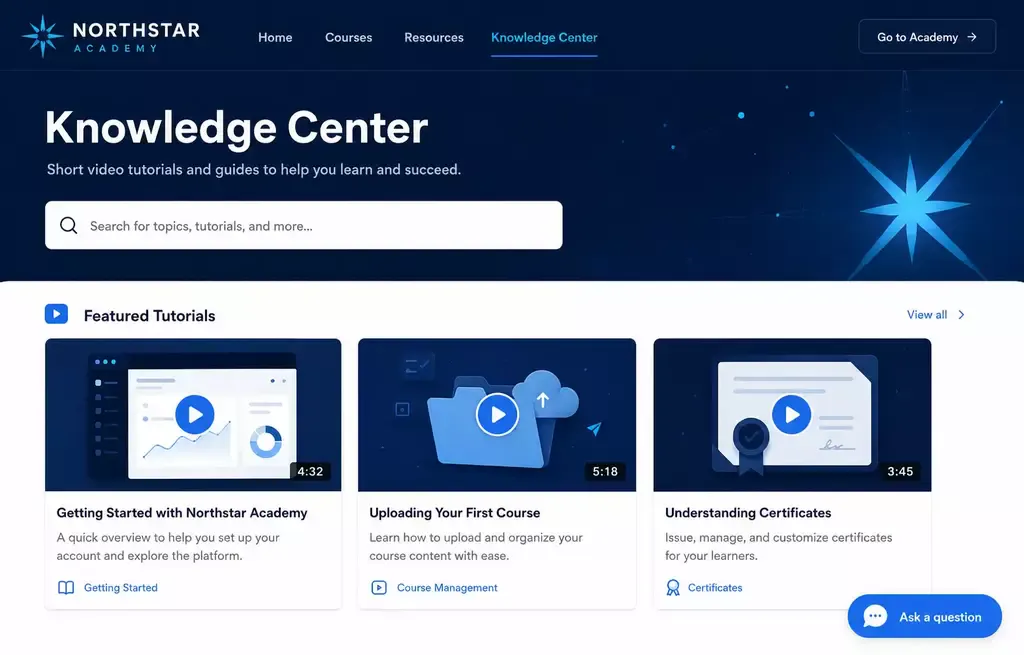Click the Northstar Academy star logo

[x=42, y=37]
